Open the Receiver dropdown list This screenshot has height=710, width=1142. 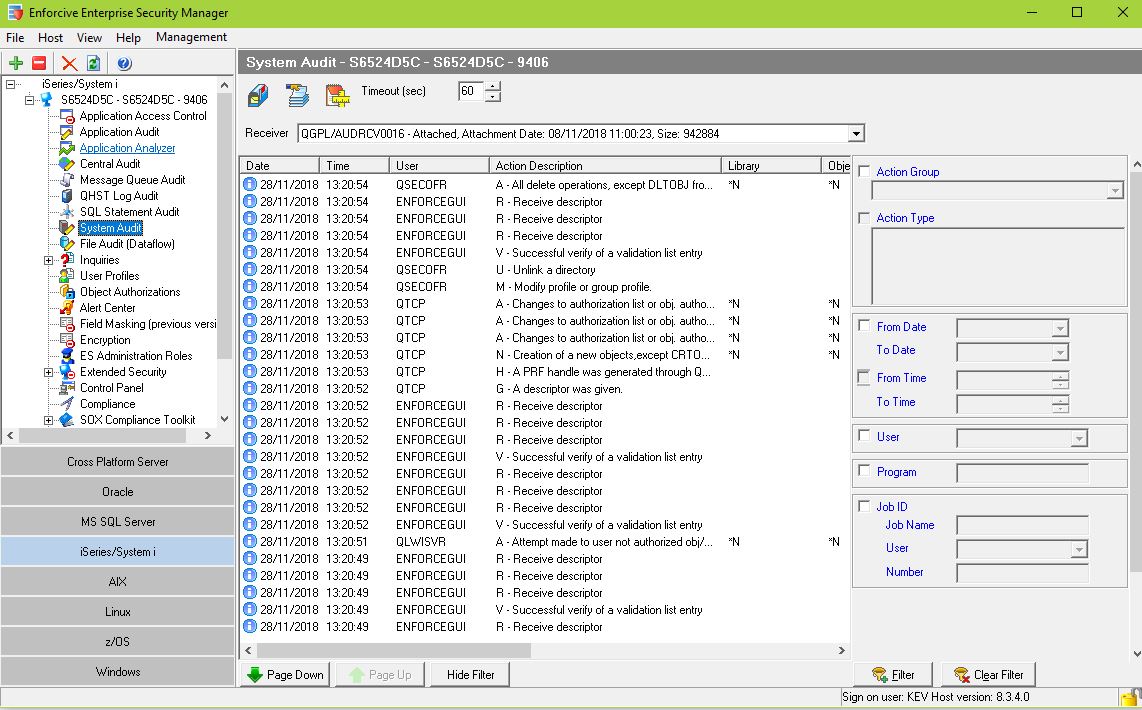[855, 134]
